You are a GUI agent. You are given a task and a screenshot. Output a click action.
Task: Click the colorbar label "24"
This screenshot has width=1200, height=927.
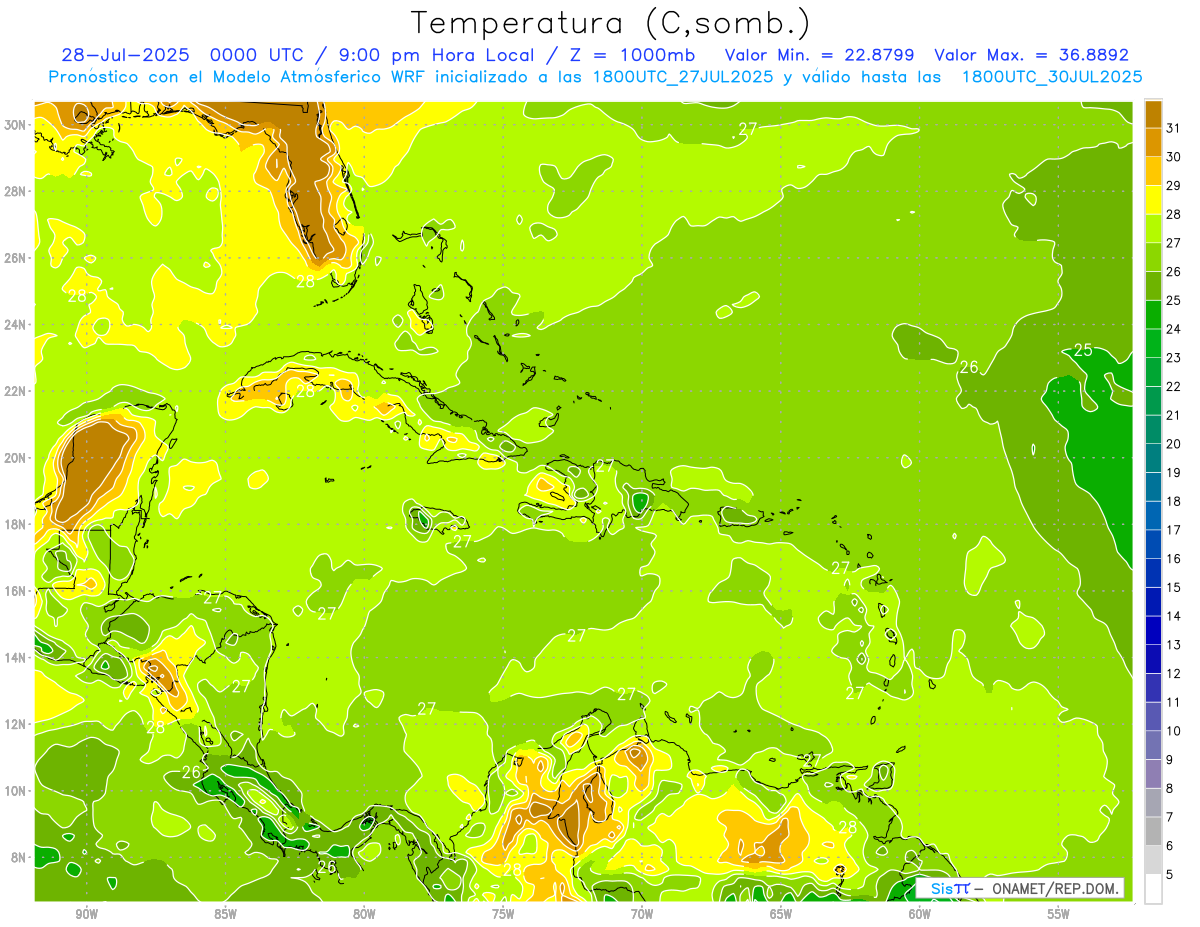point(1174,329)
